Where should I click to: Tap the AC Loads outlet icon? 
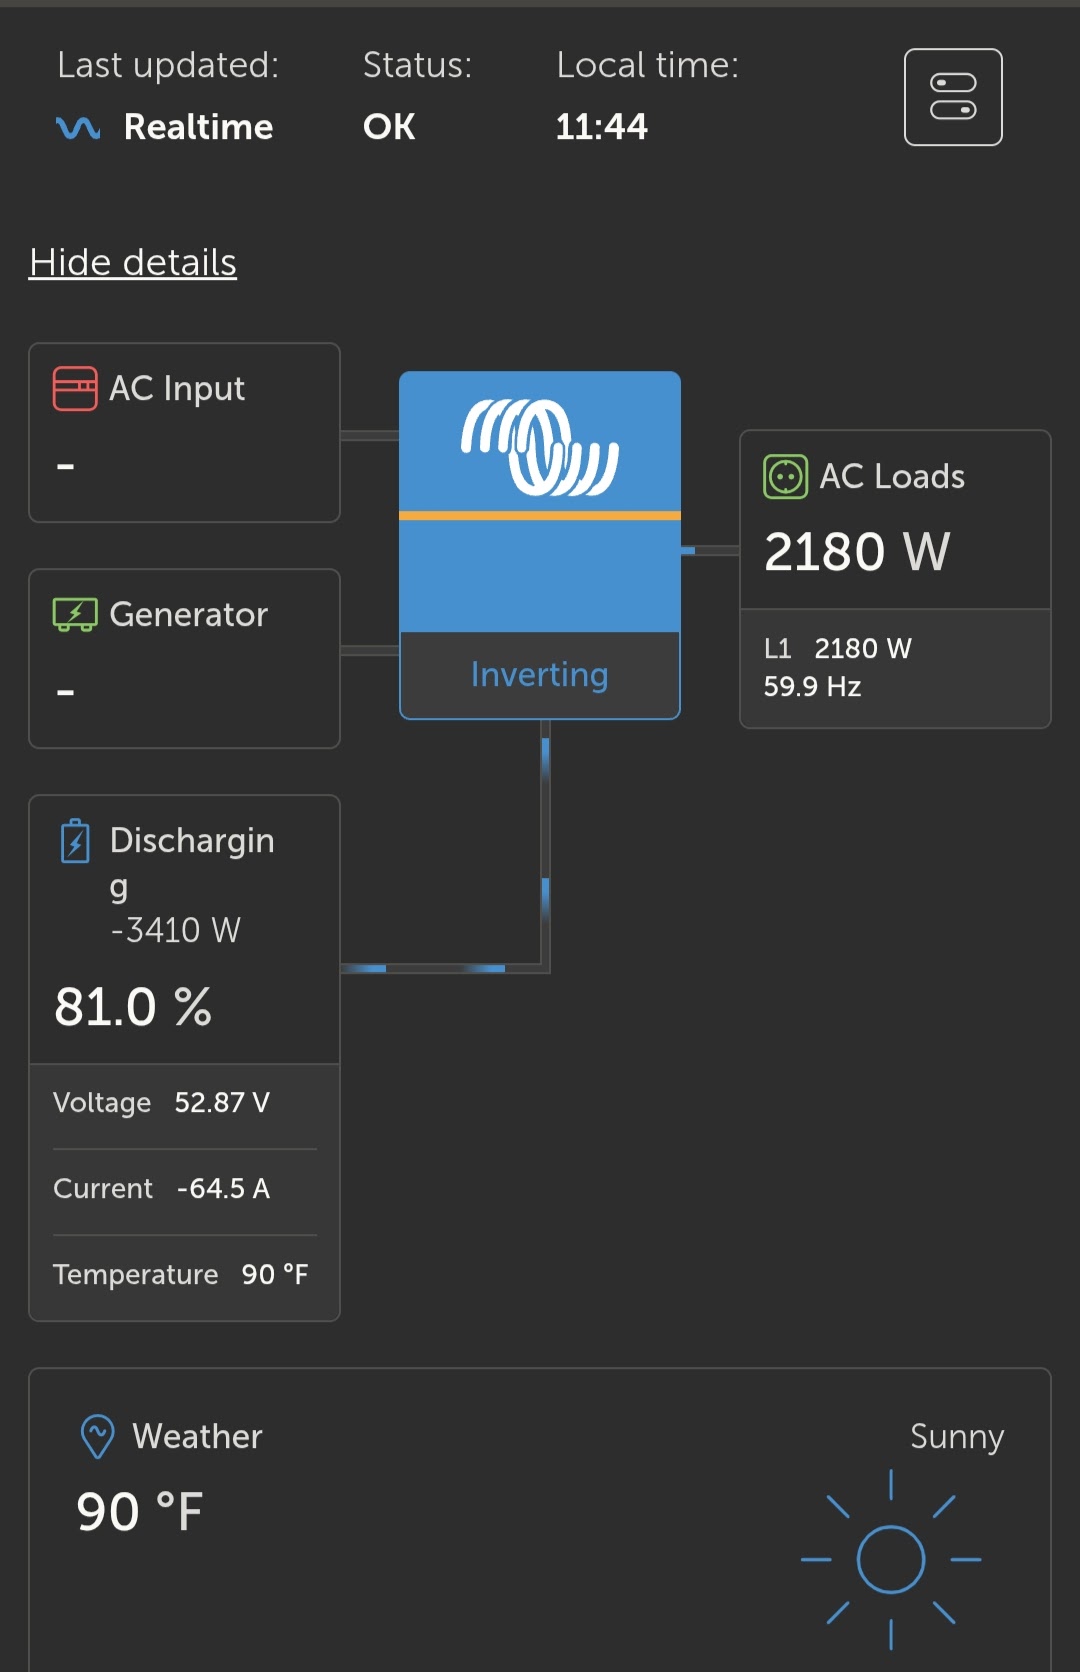point(785,476)
